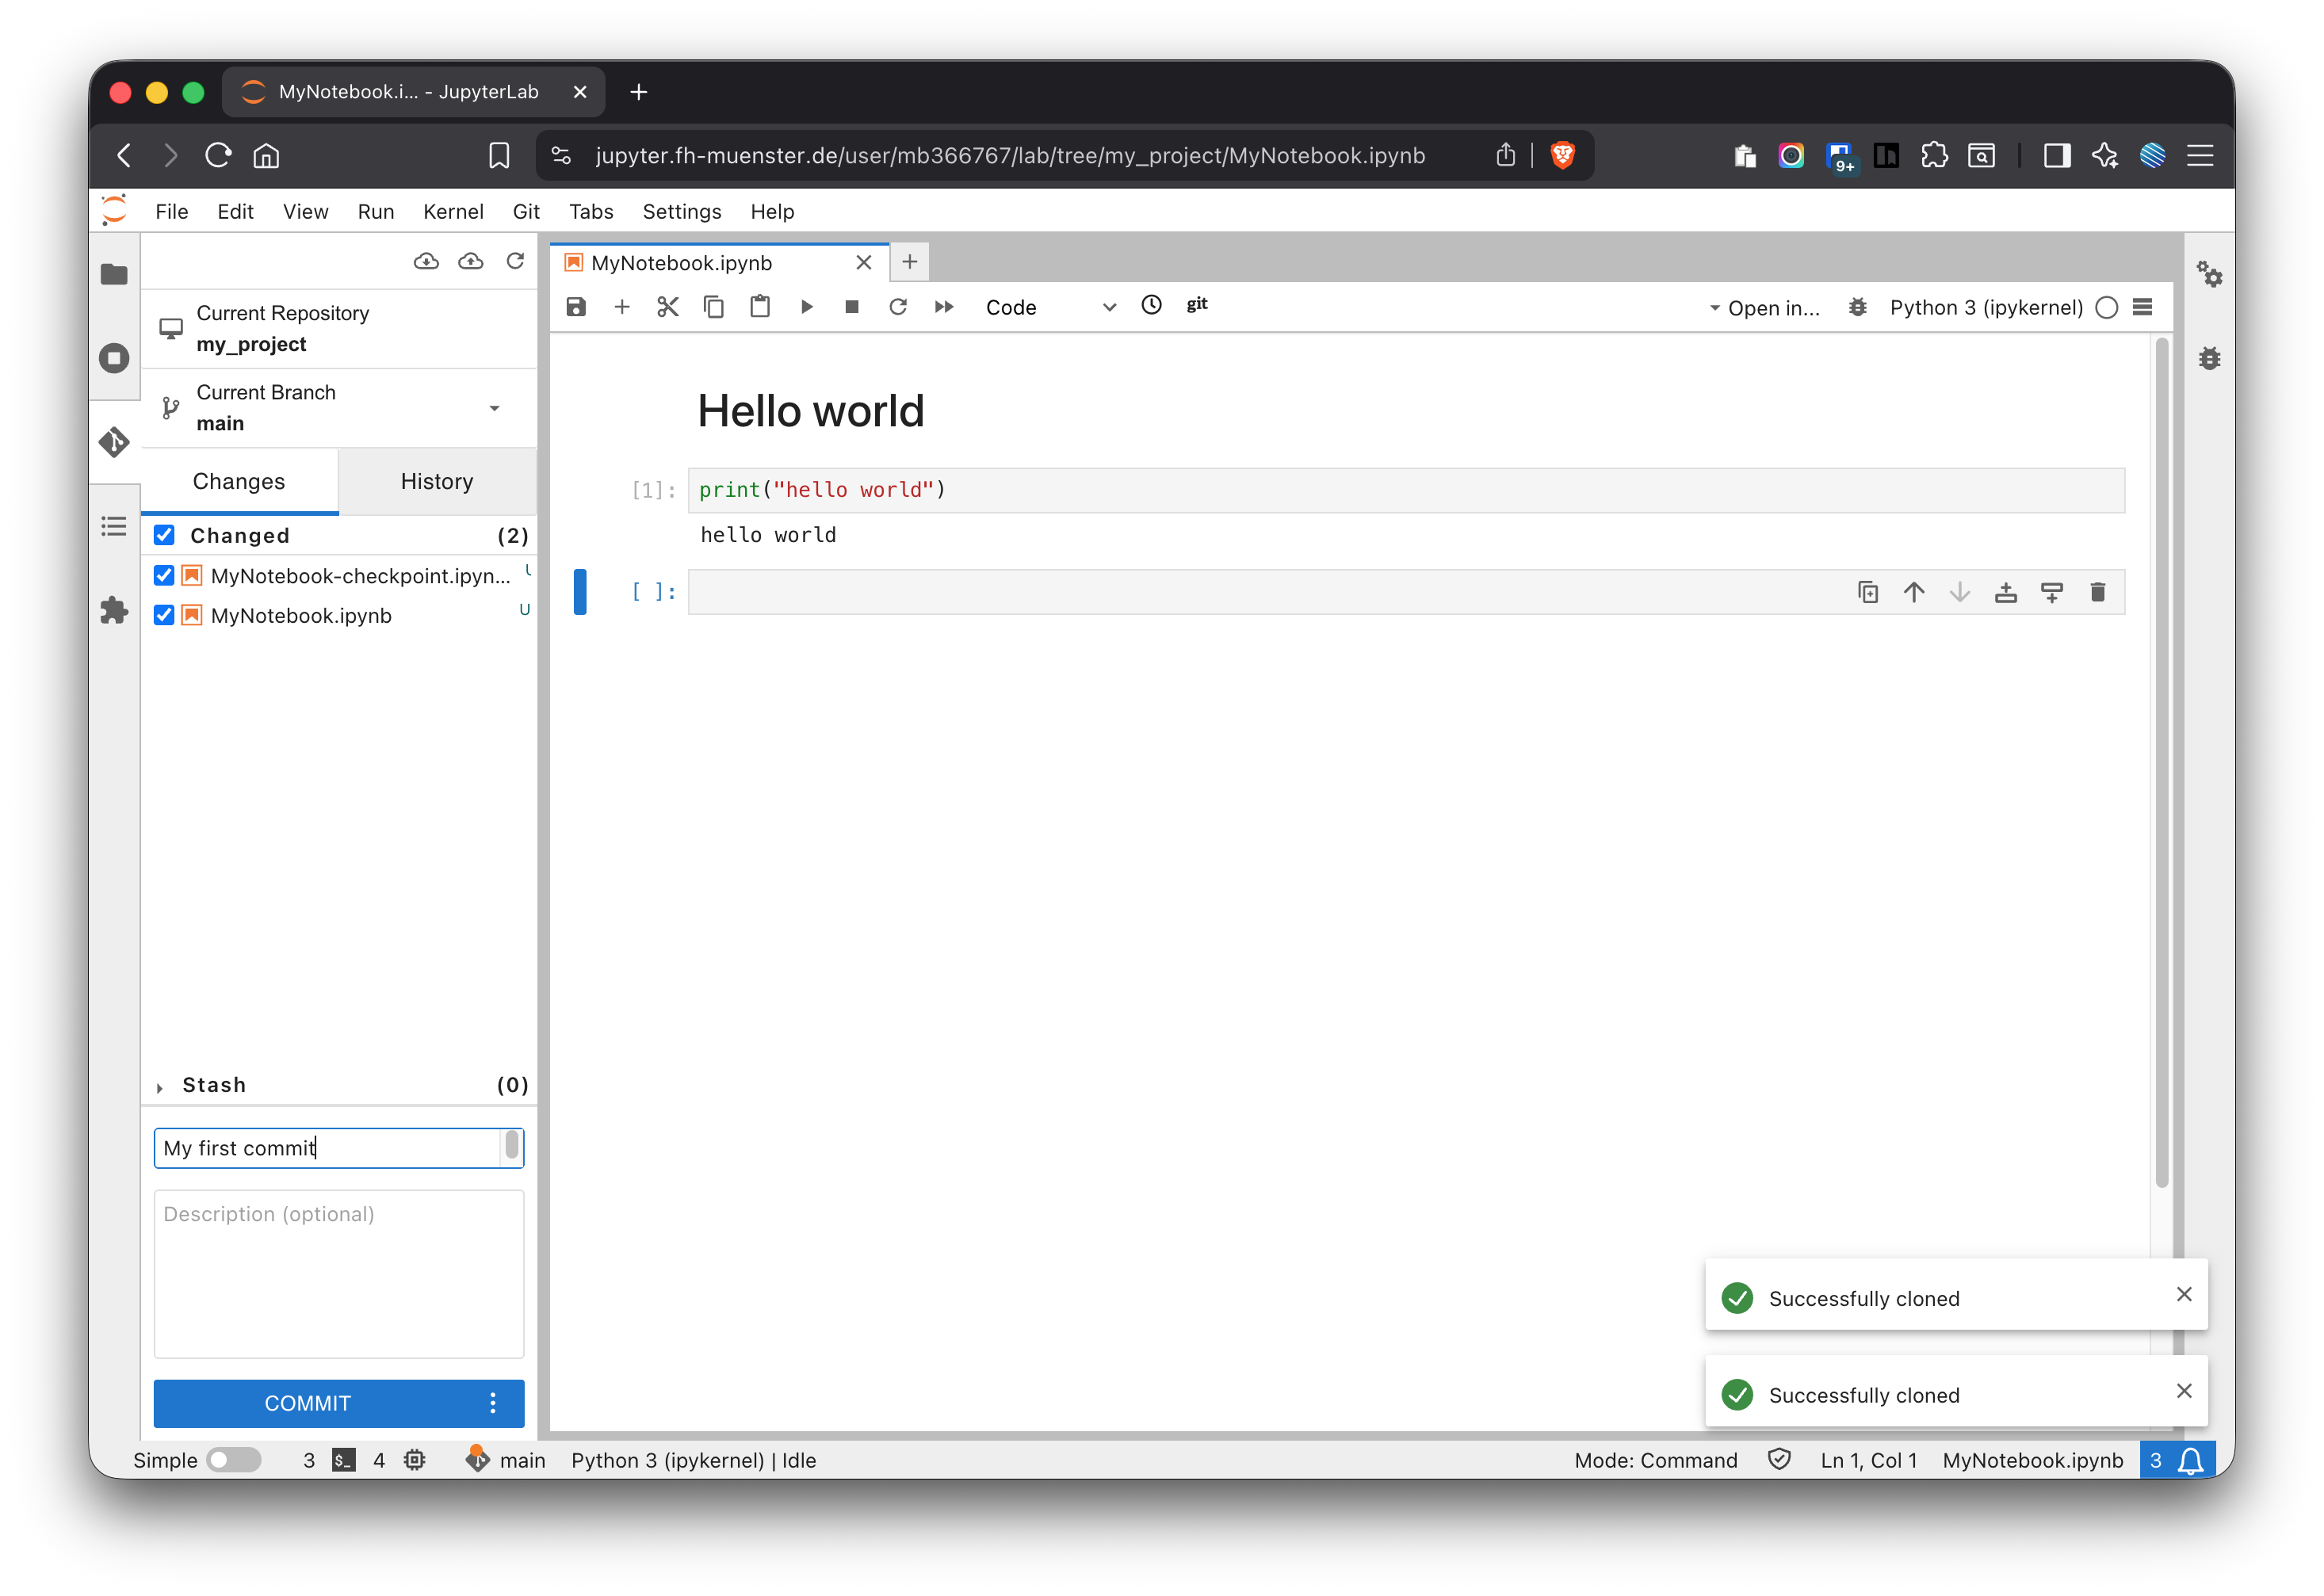
Task: Uncheck the MyNotebook.ipynb file checkbox
Action: point(164,615)
